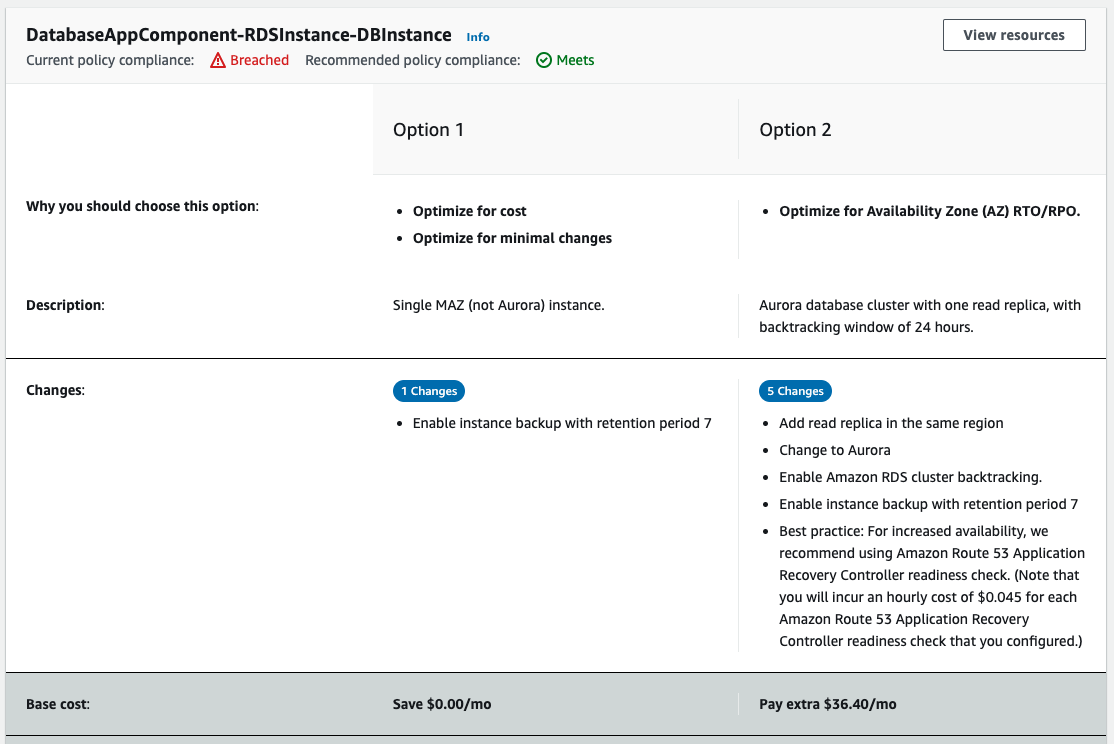
Task: Click the Breached status indicator beside Current policy compliance
Action: pos(249,60)
